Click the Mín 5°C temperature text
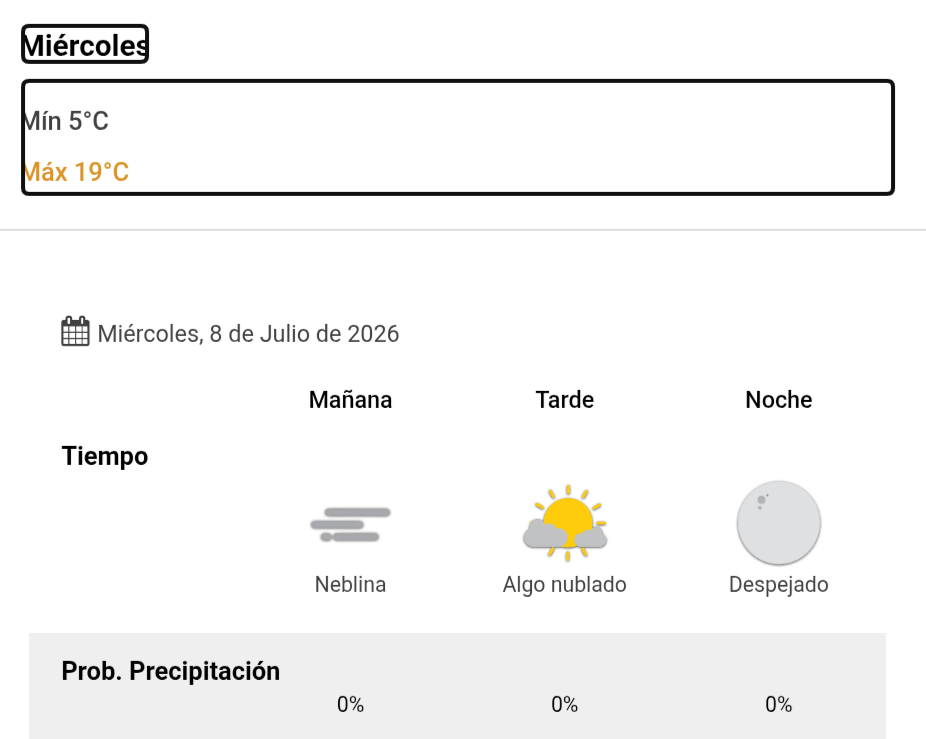The image size is (926, 739). [66, 121]
